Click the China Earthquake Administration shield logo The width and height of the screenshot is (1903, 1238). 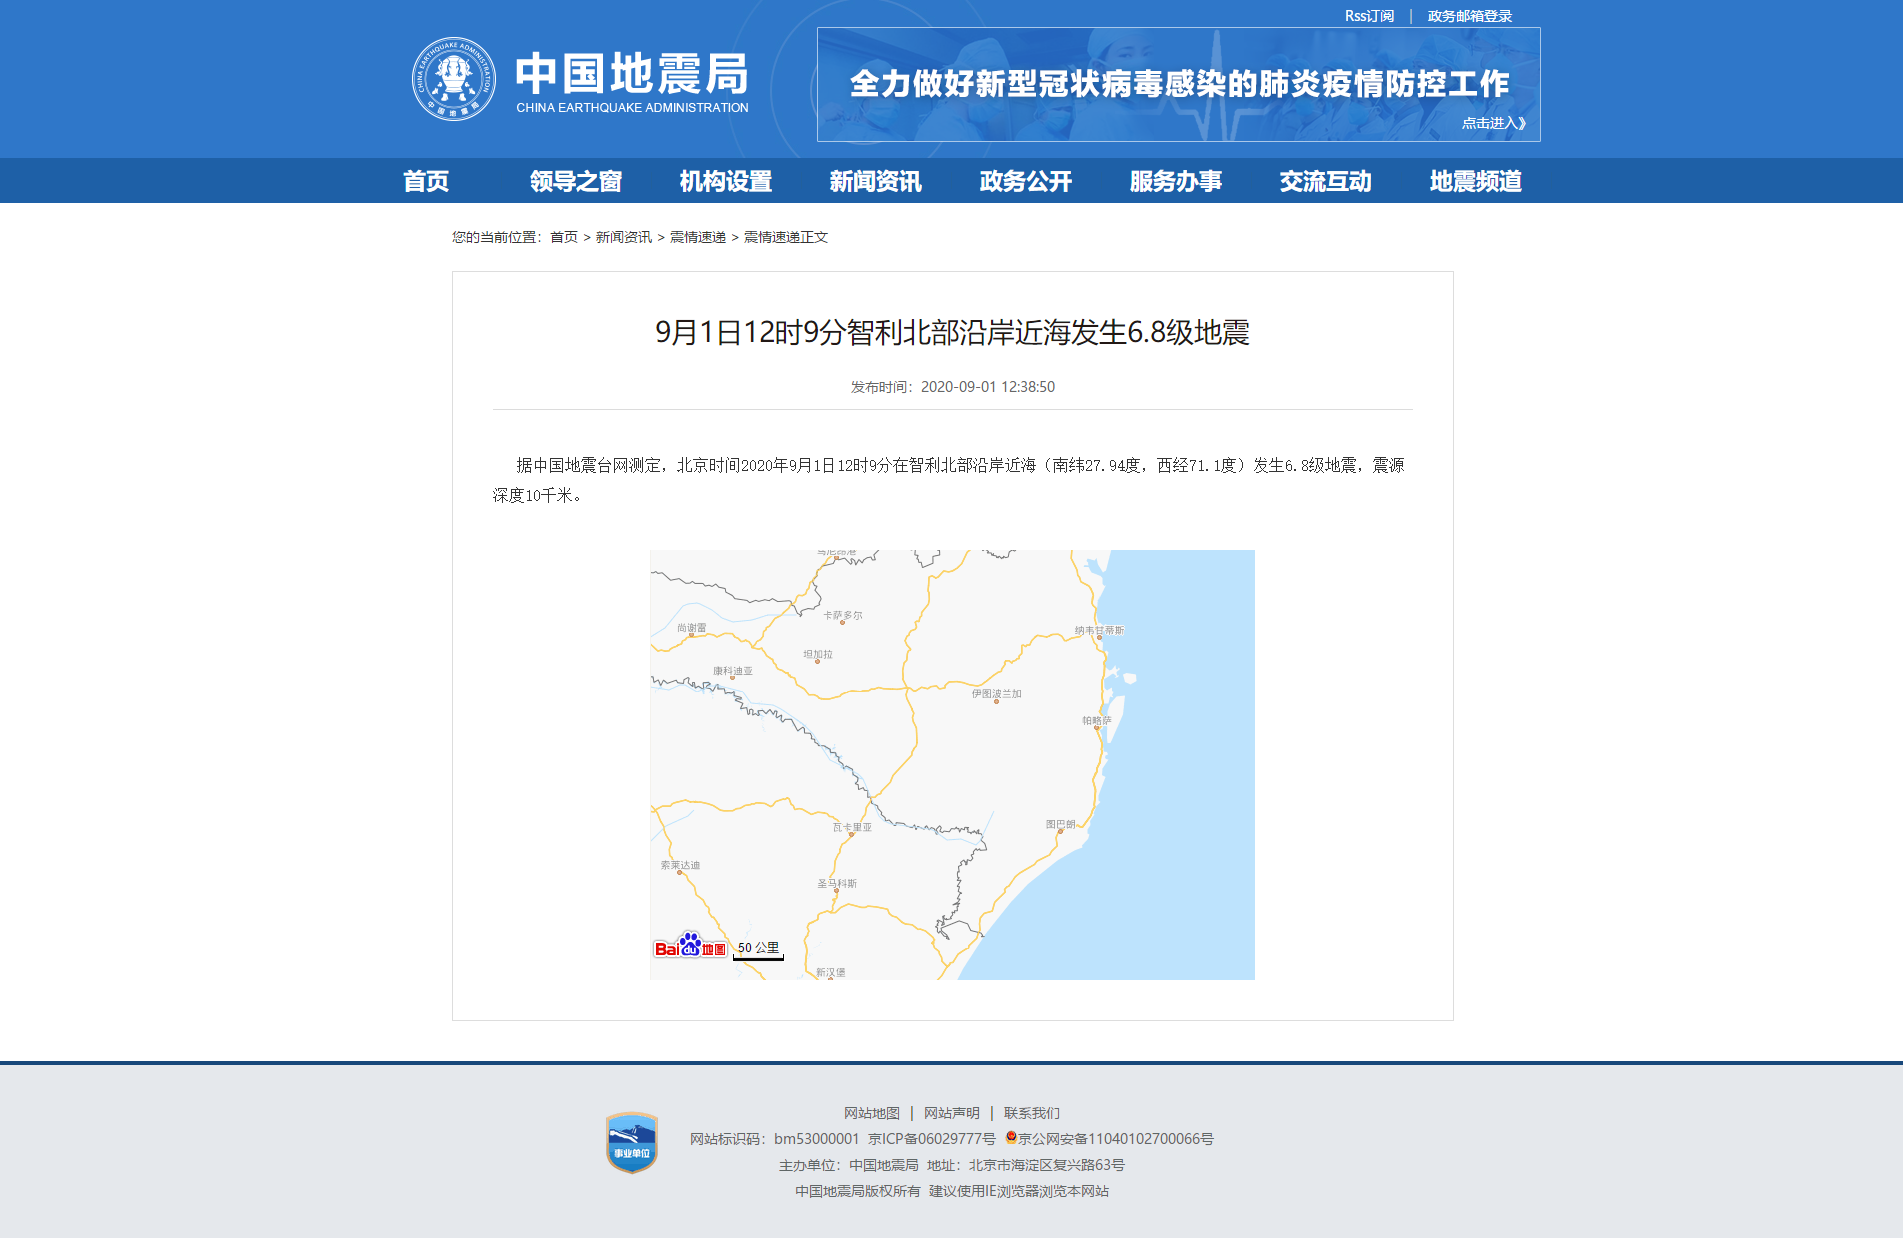pos(453,77)
